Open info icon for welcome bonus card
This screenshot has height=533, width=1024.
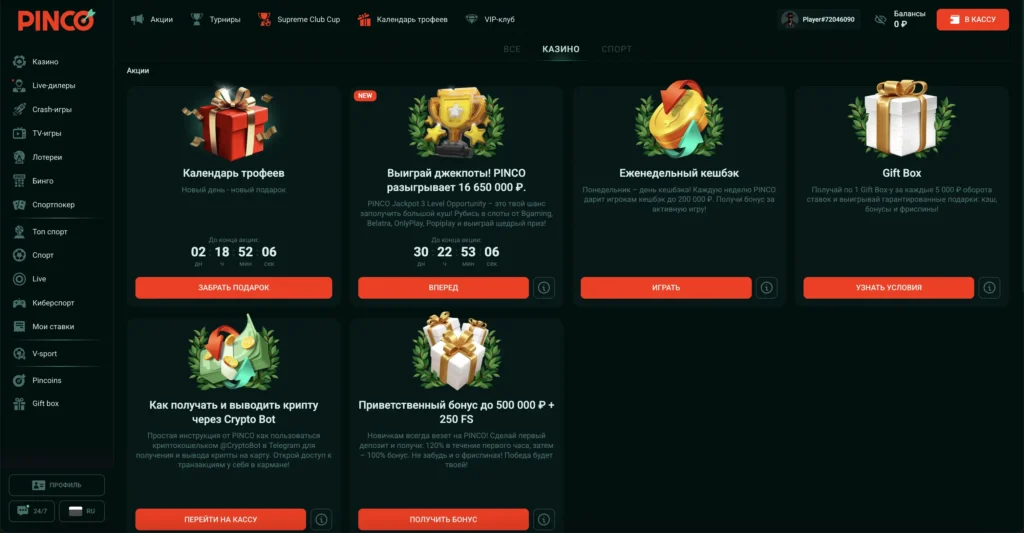point(544,519)
